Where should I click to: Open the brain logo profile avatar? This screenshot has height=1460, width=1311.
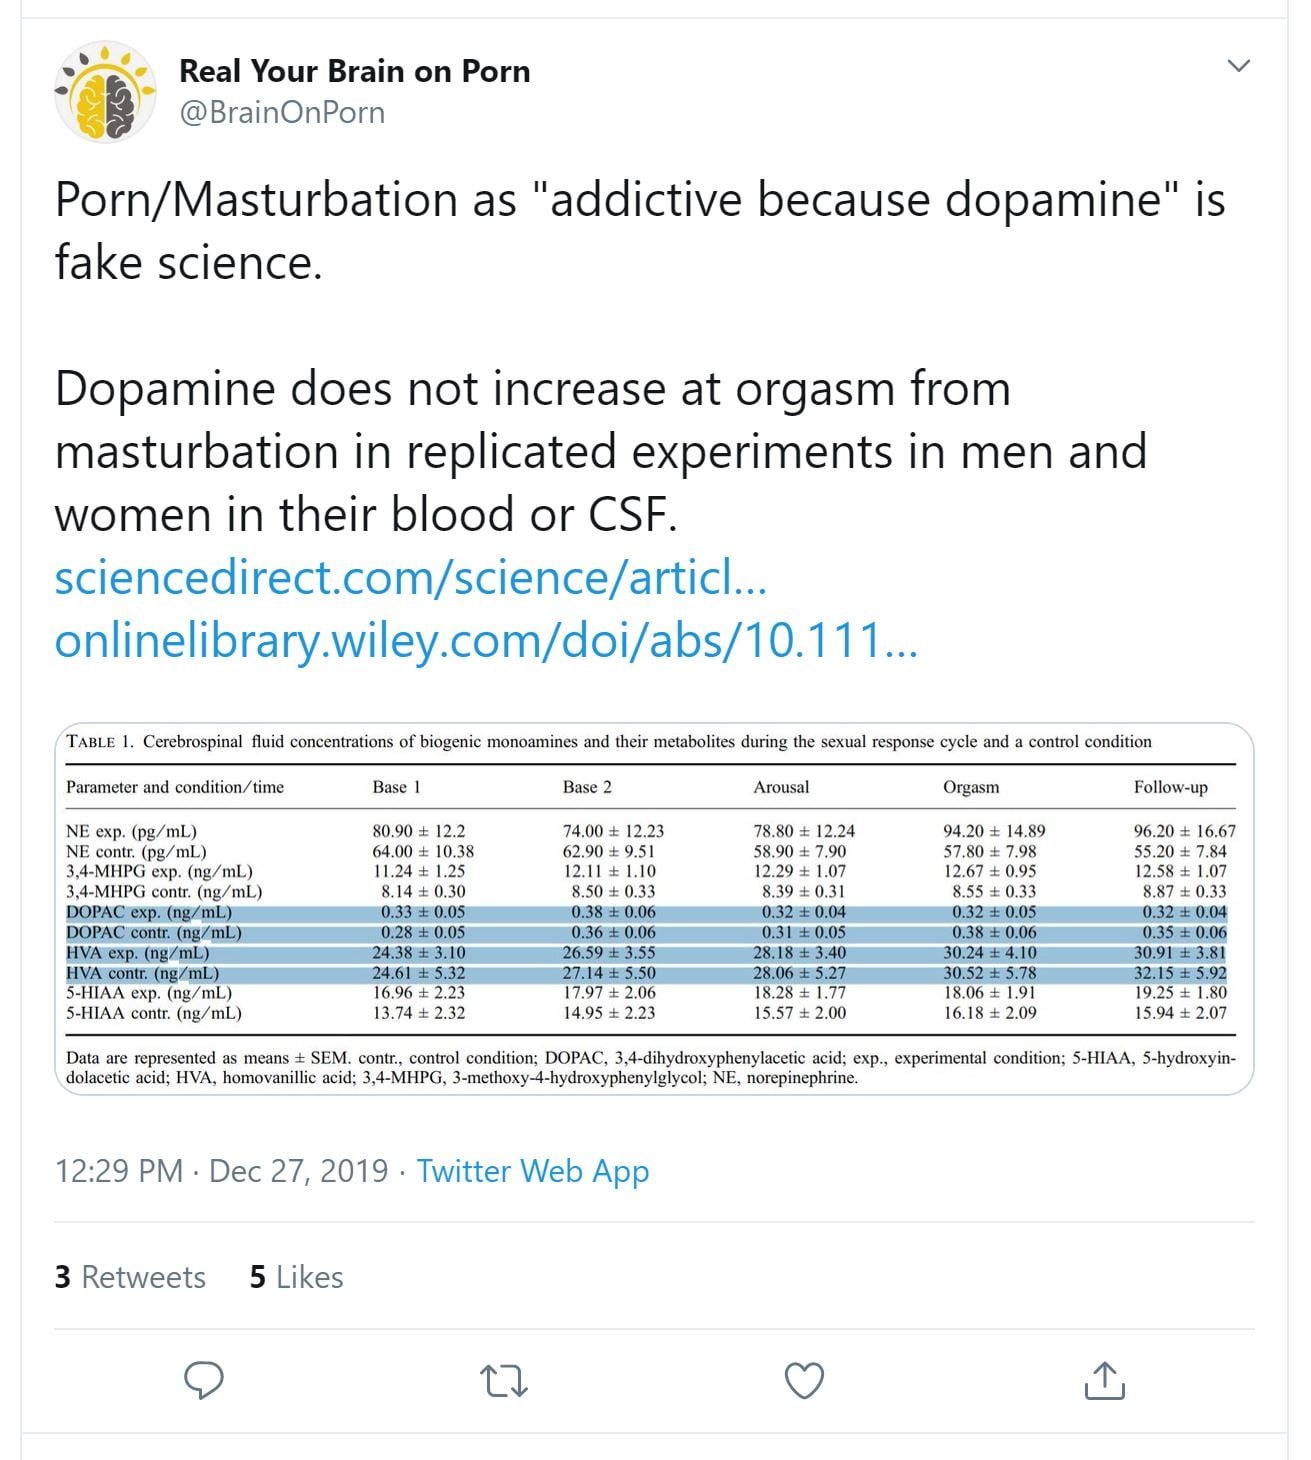point(105,92)
